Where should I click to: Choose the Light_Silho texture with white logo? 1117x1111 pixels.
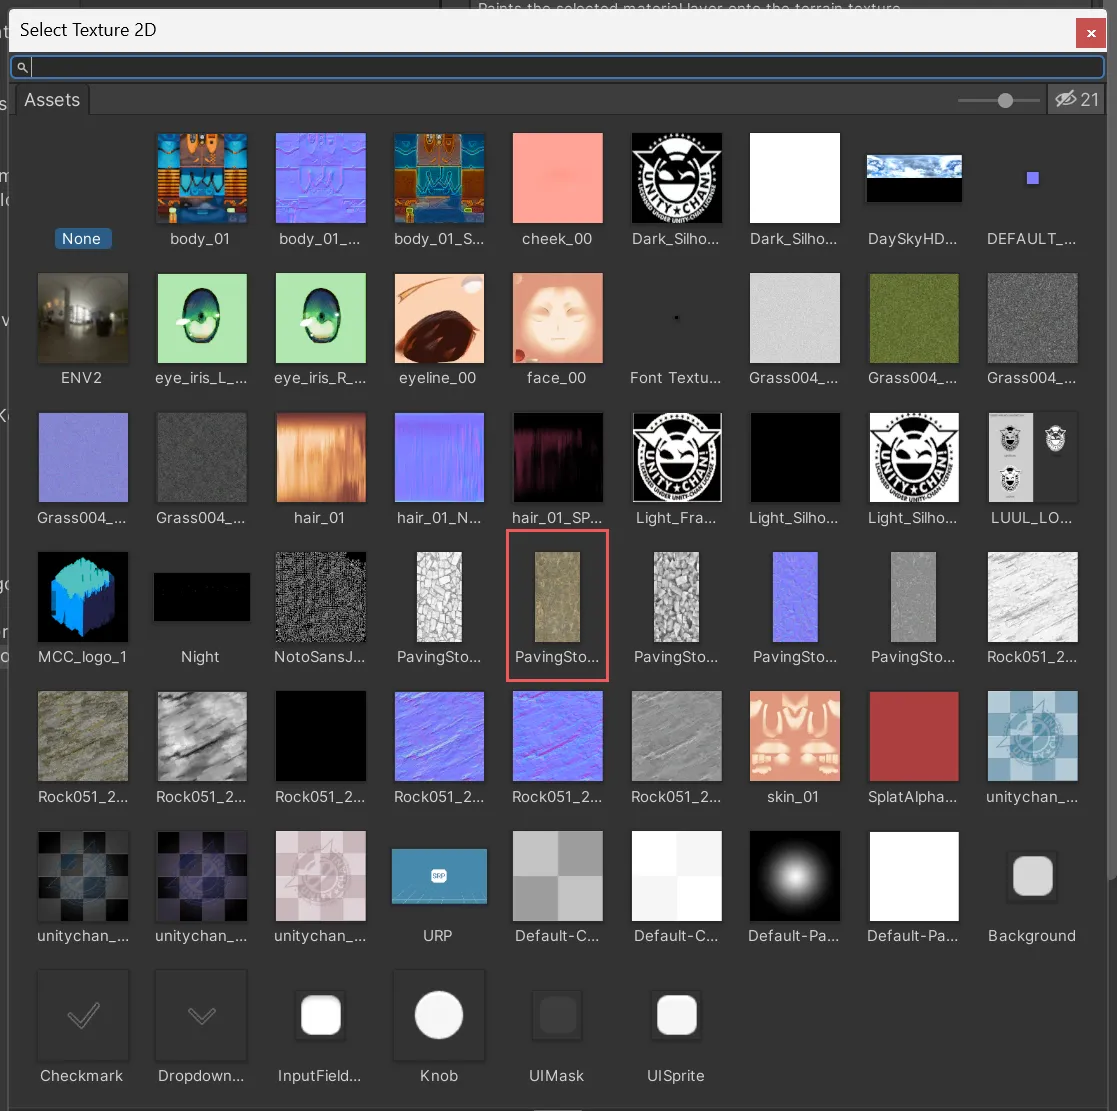(914, 457)
